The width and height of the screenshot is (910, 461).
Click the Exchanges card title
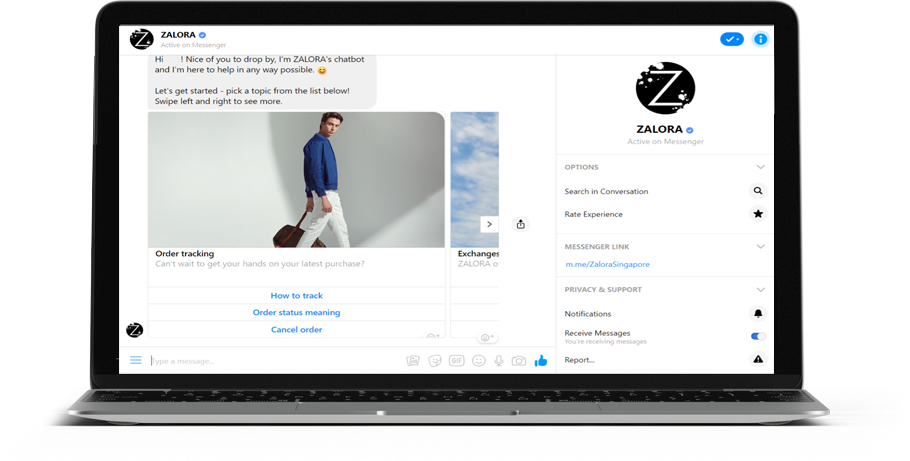(478, 254)
